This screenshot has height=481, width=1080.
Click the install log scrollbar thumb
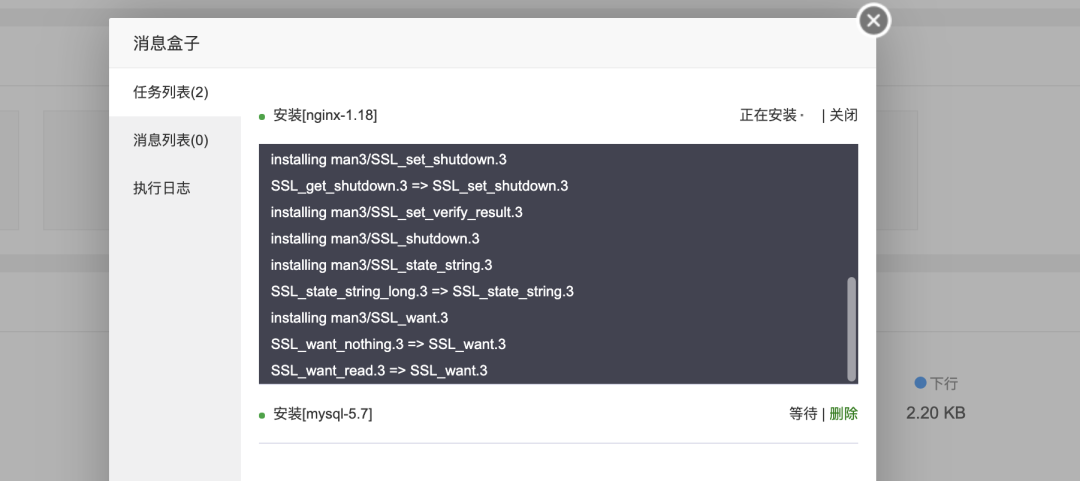point(852,329)
